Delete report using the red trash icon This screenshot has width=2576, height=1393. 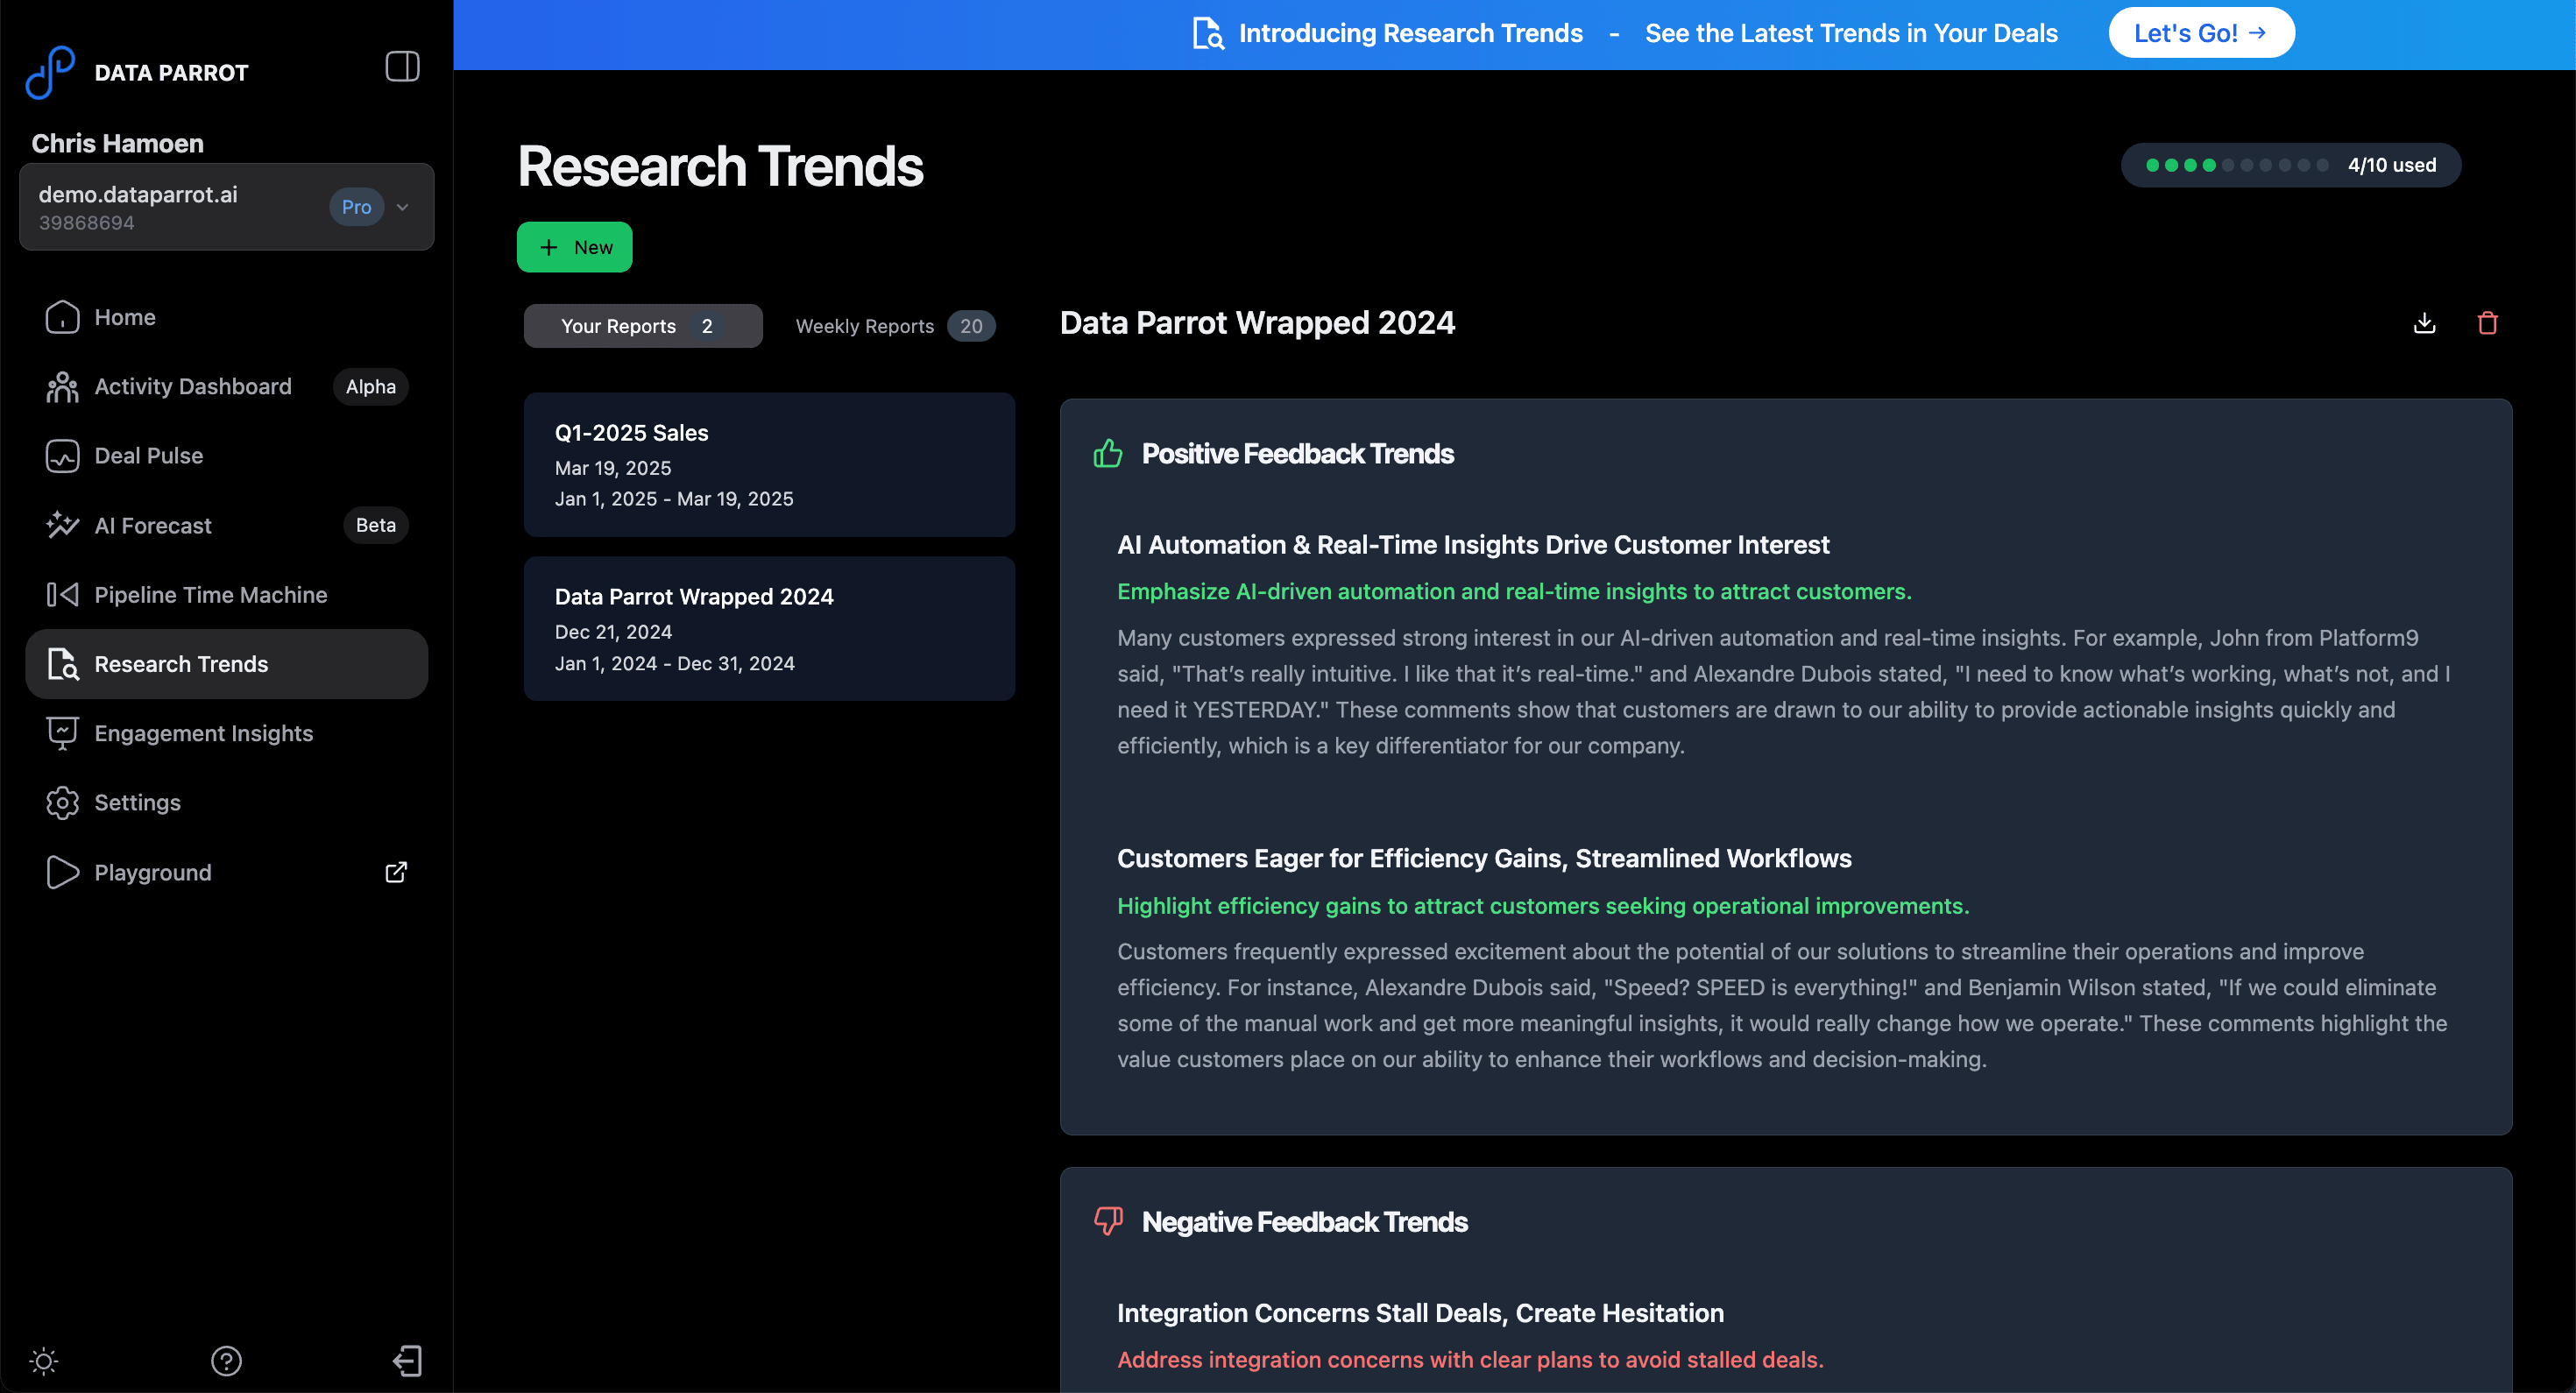(x=2488, y=323)
